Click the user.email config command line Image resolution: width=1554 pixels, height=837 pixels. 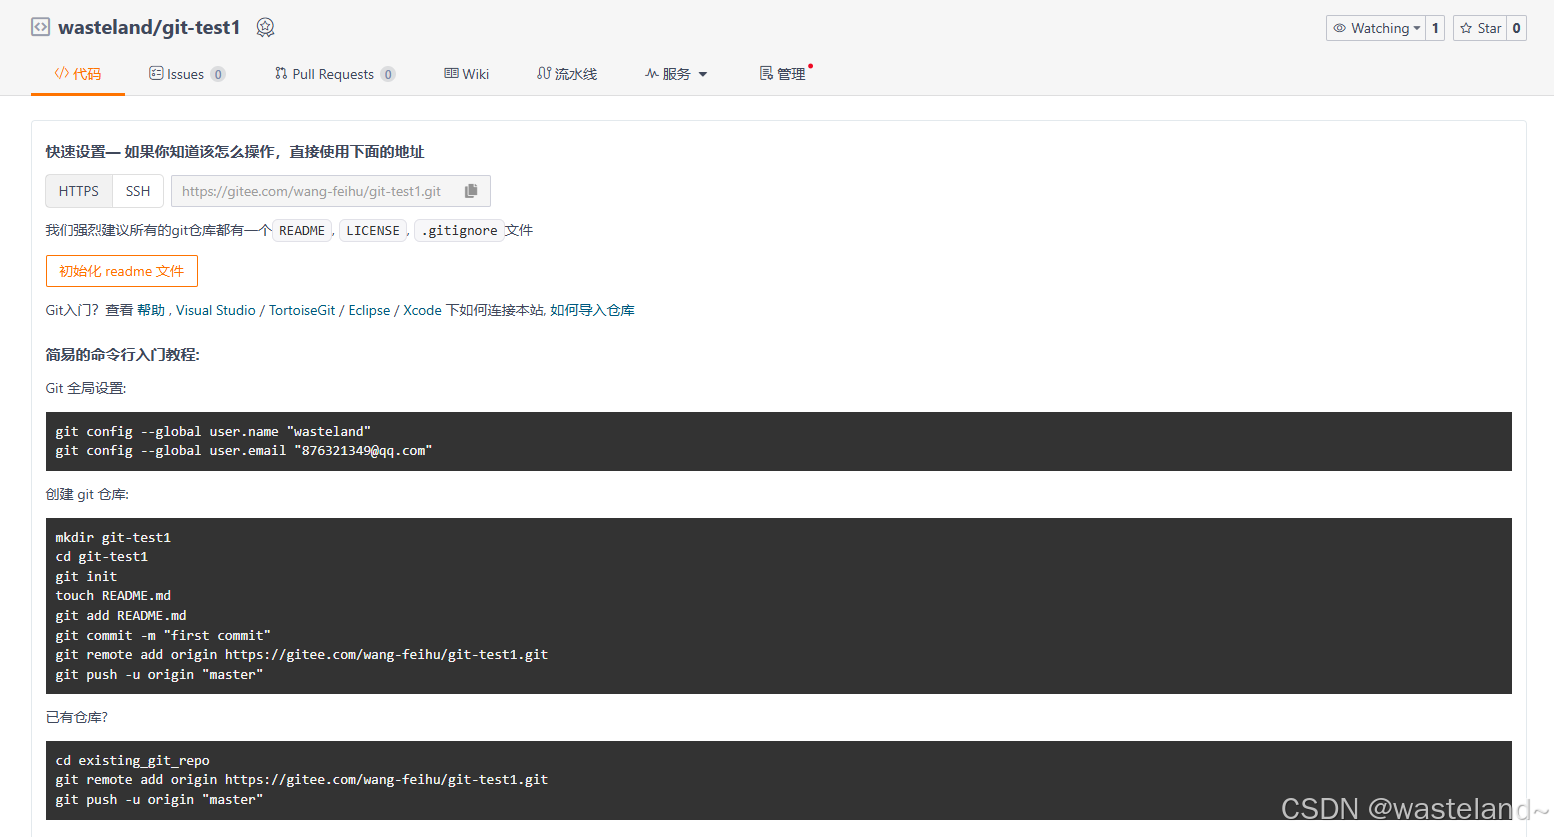click(243, 450)
